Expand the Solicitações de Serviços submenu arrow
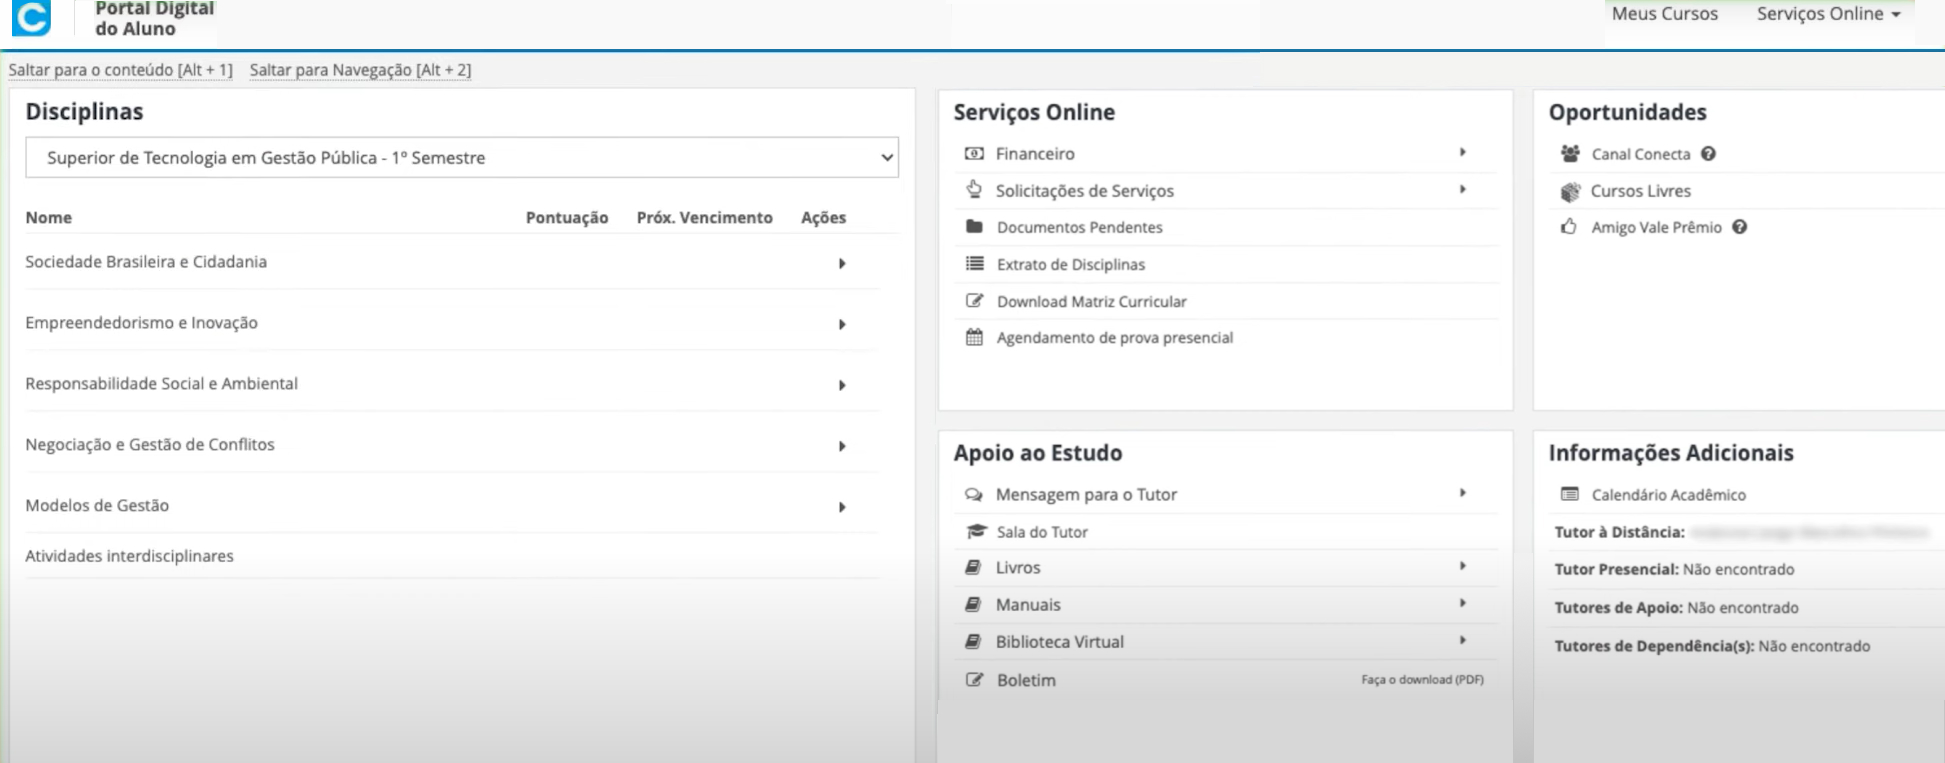The width and height of the screenshot is (1945, 763). (x=1462, y=189)
